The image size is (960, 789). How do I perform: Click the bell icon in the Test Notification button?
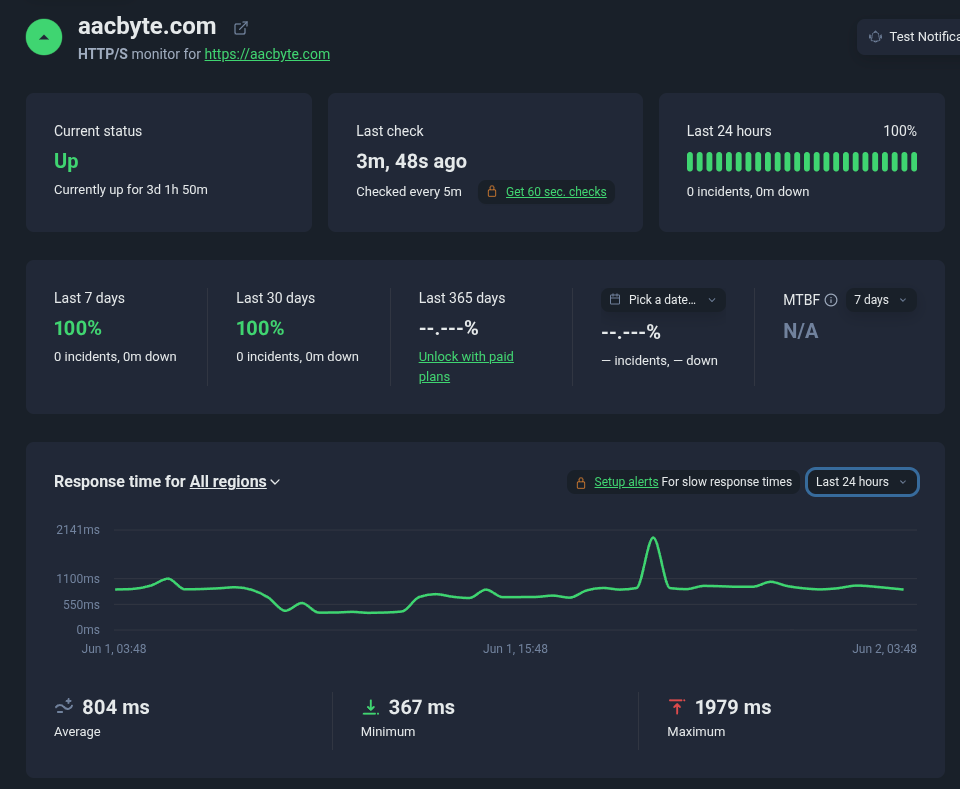[x=876, y=37]
